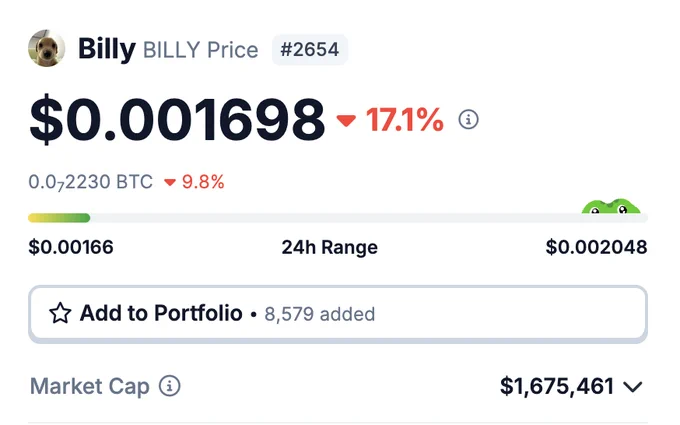
Task: Select the #2654 rank badge
Action: [x=310, y=49]
